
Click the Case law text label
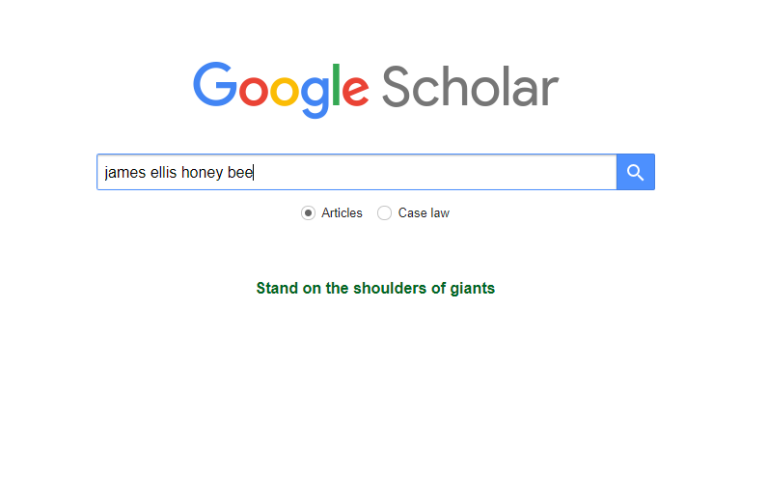[x=423, y=213]
